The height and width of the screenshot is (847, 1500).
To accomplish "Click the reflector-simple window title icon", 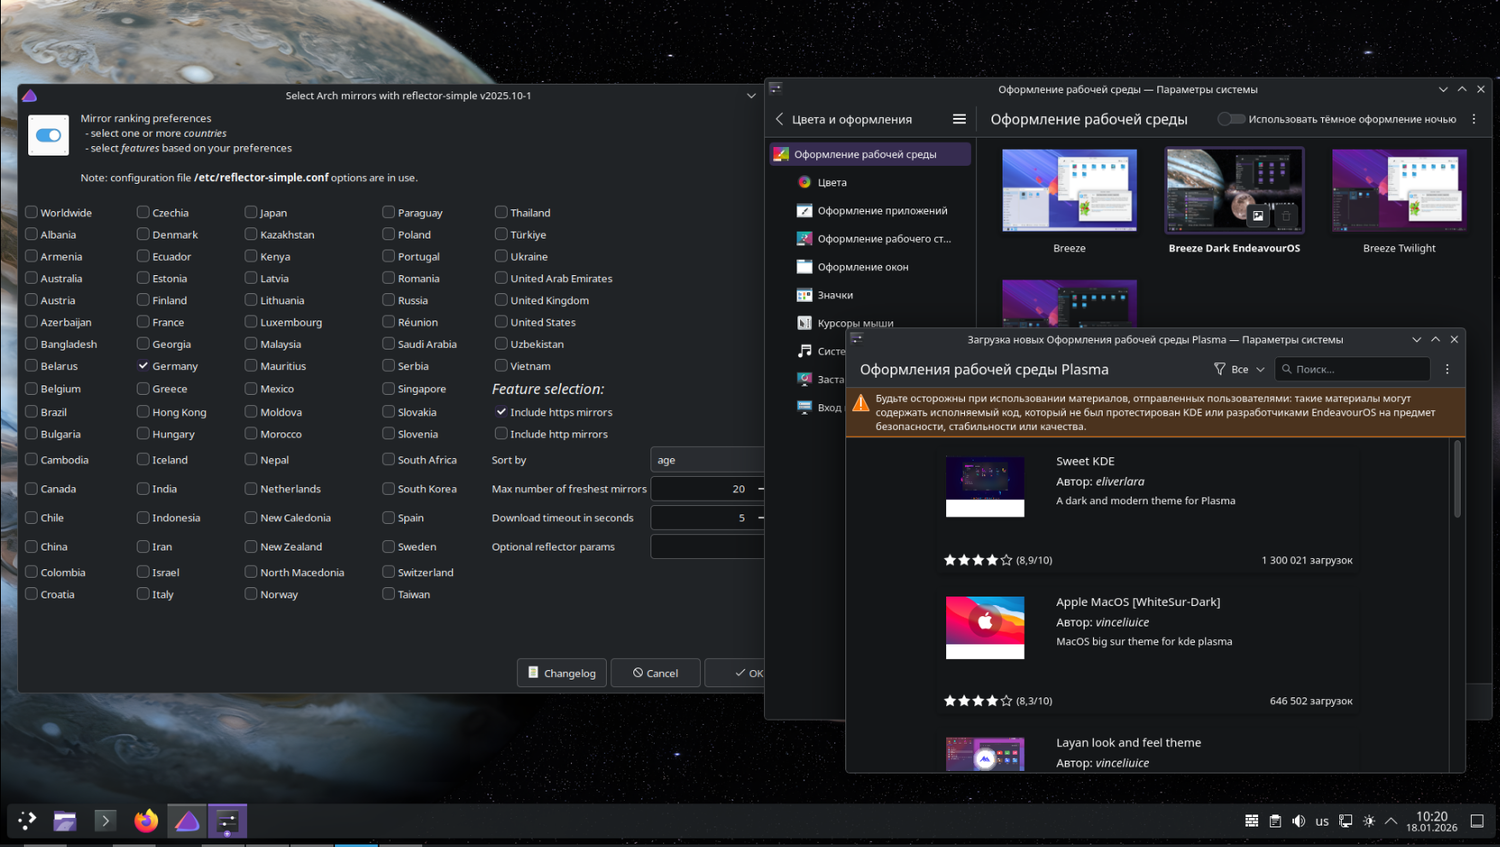I will click(x=30, y=96).
